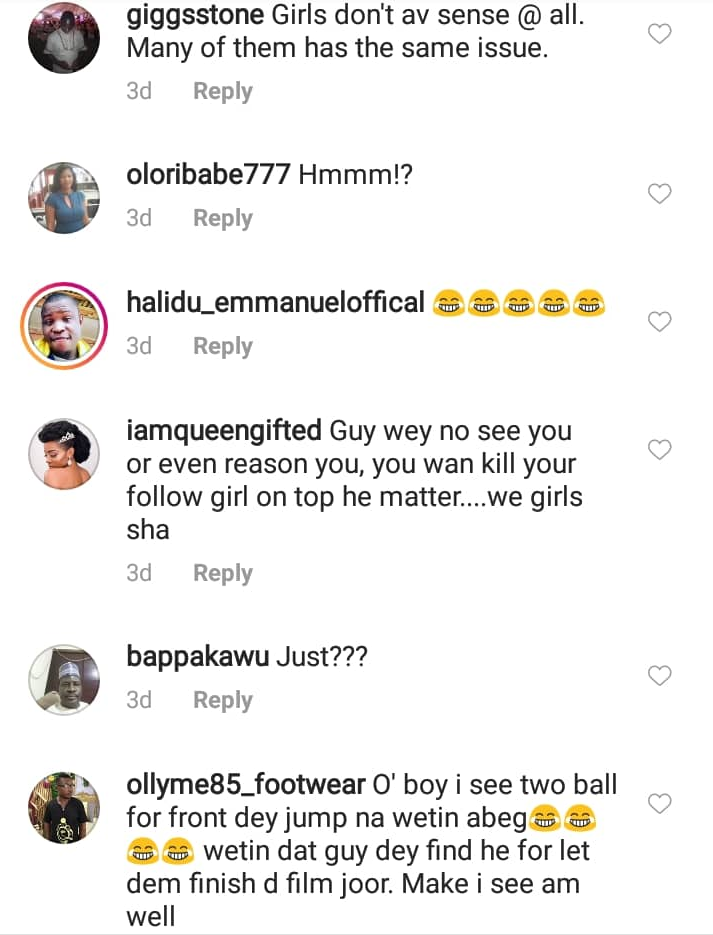Like the ollyme85_footwear comment
Image resolution: width=713 pixels, height=935 pixels.
pyautogui.click(x=660, y=804)
